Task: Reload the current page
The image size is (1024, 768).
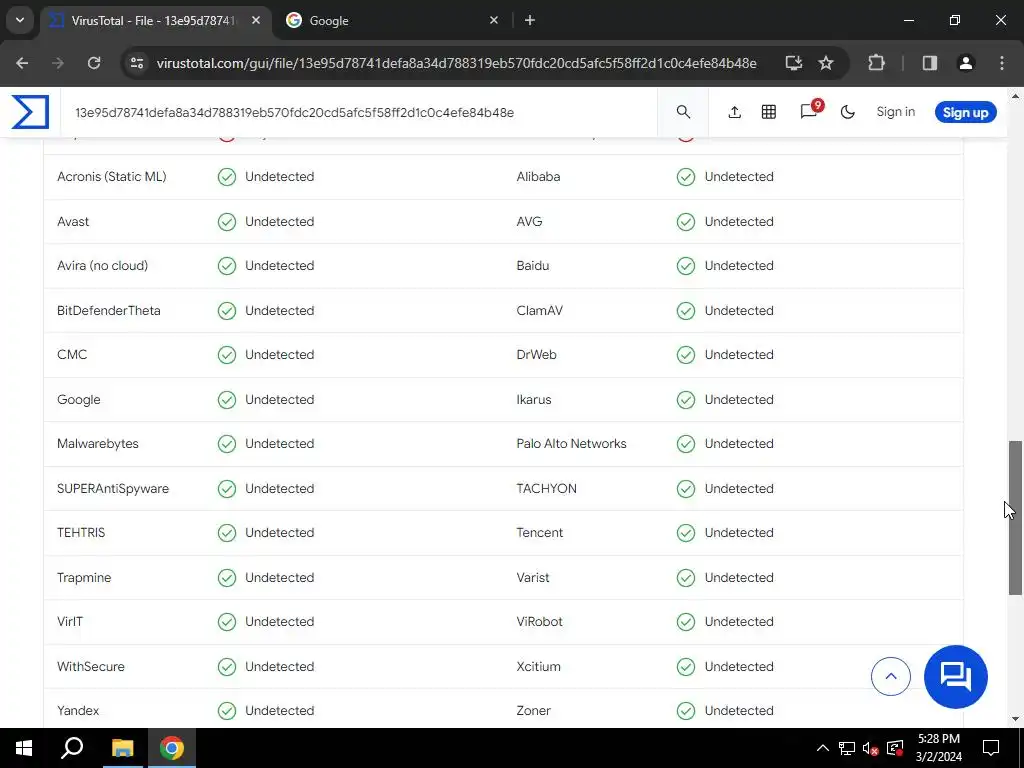Action: [x=94, y=63]
